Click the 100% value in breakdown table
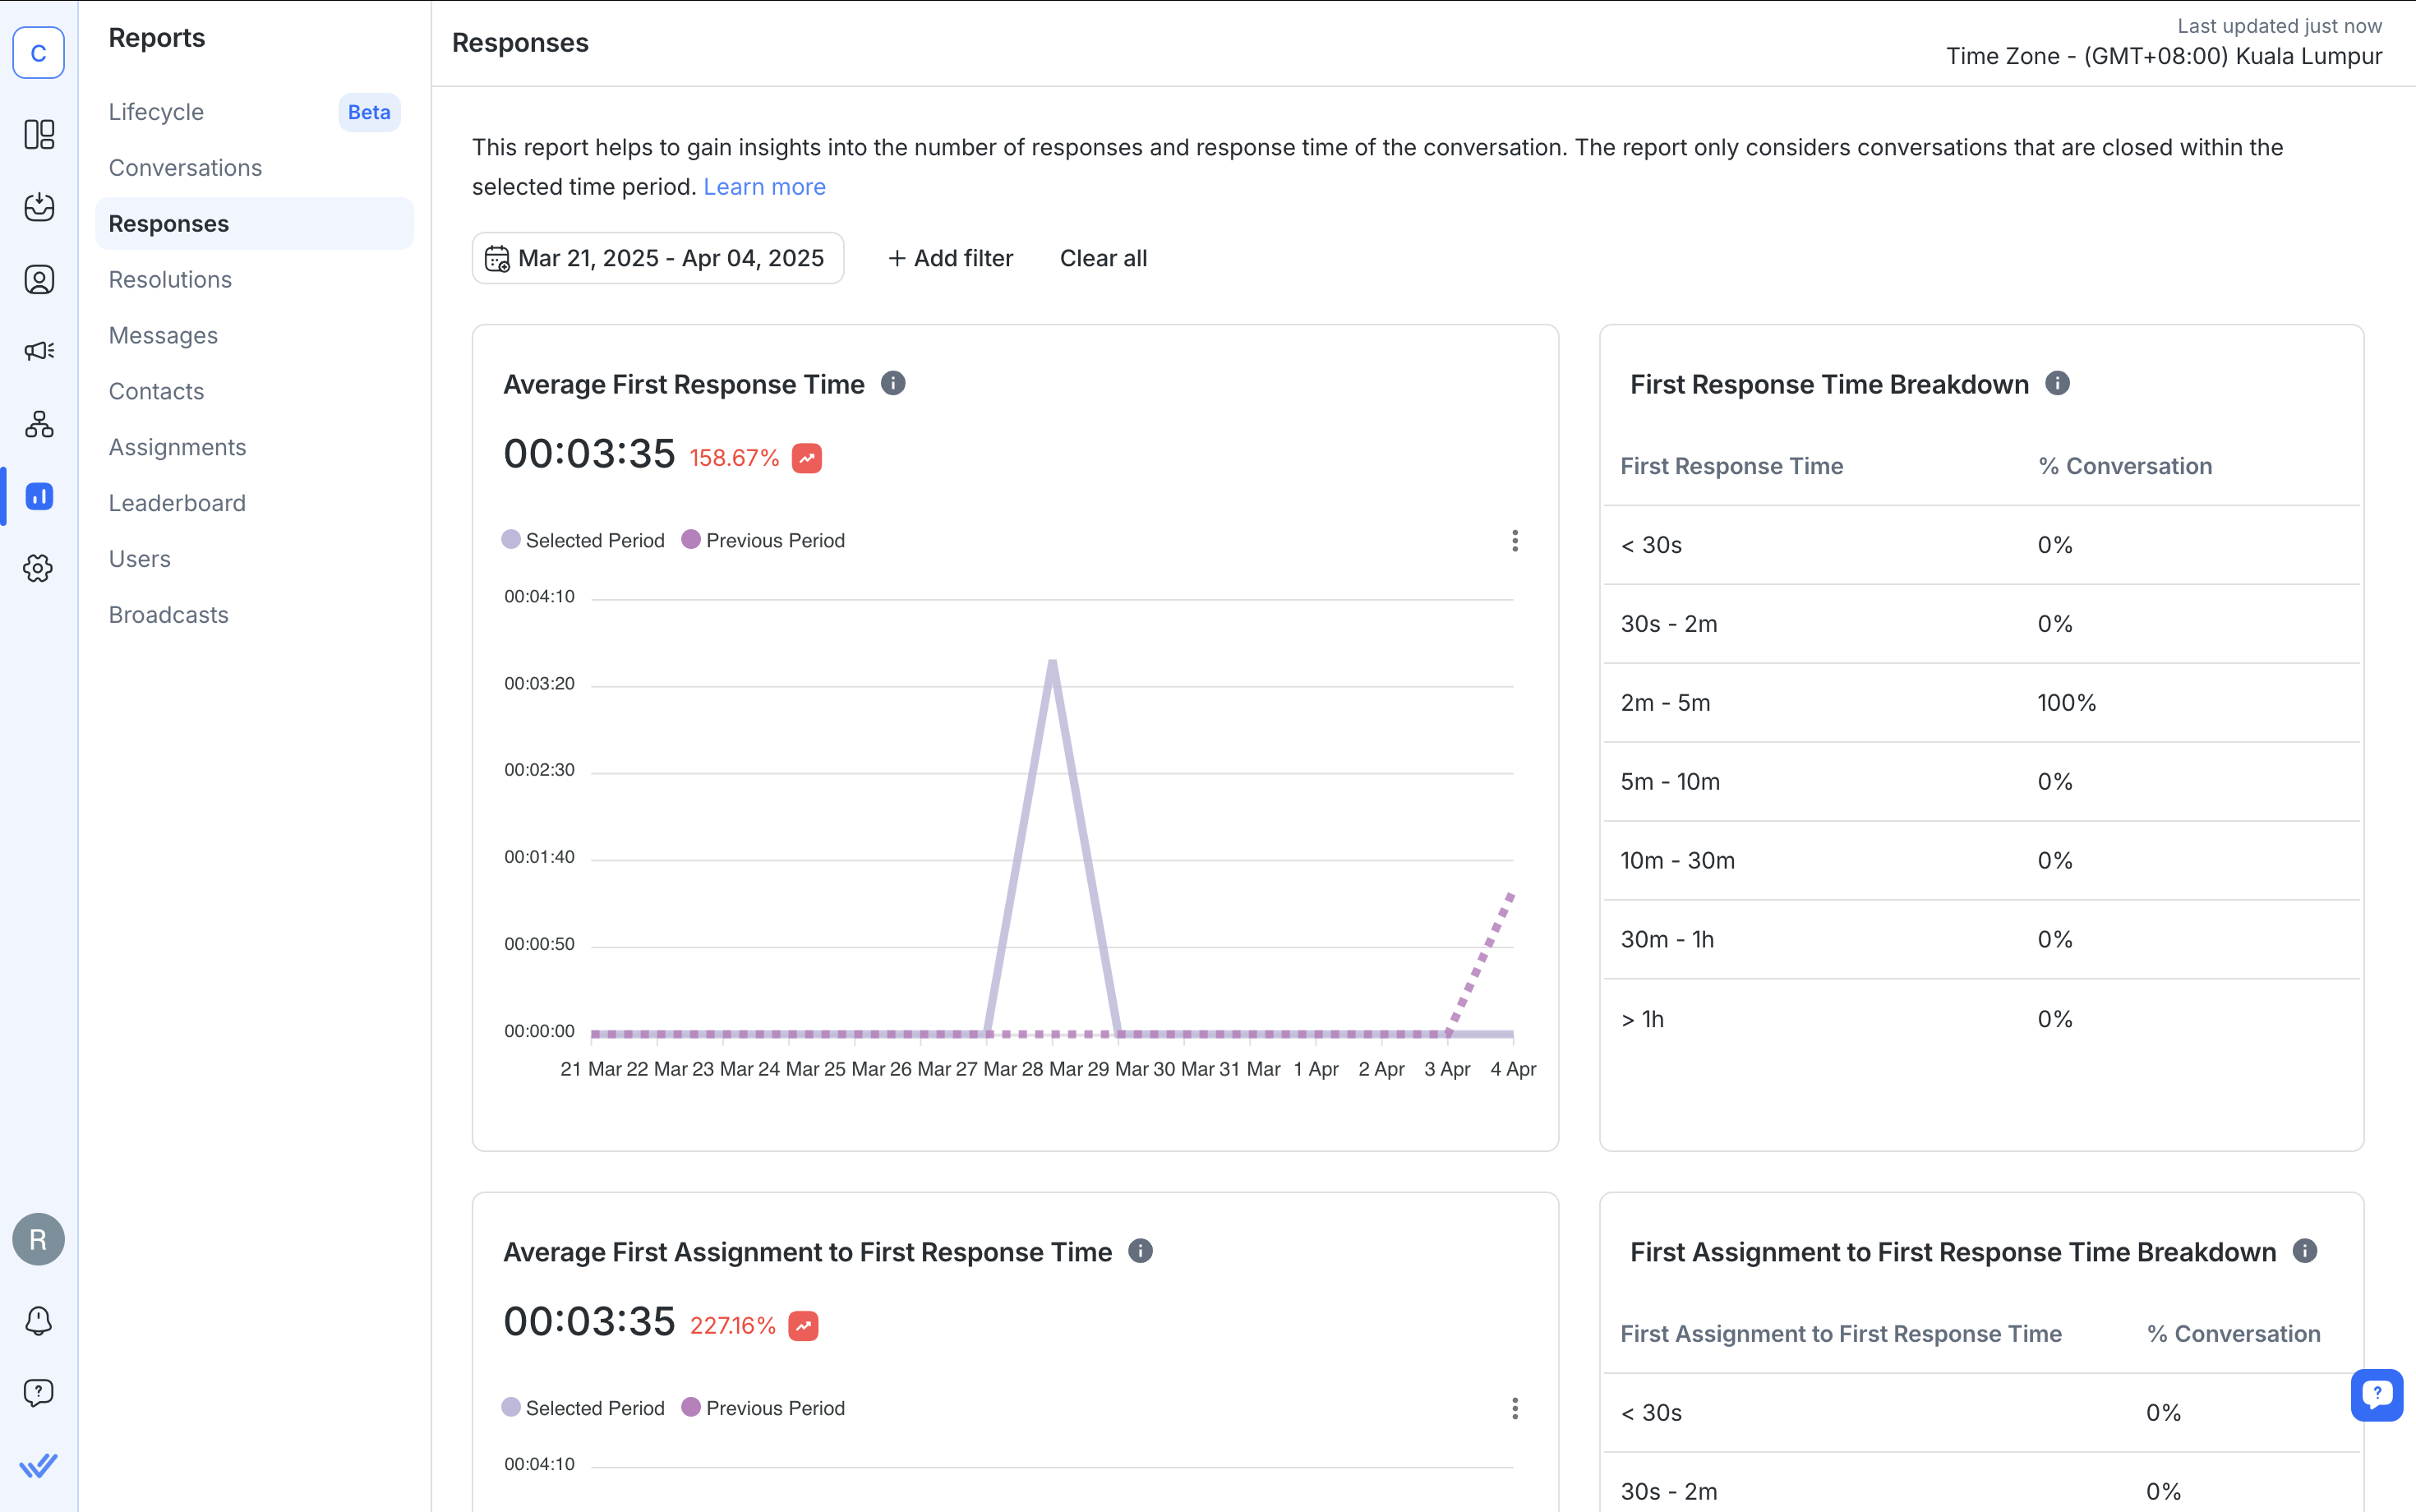 2067,703
